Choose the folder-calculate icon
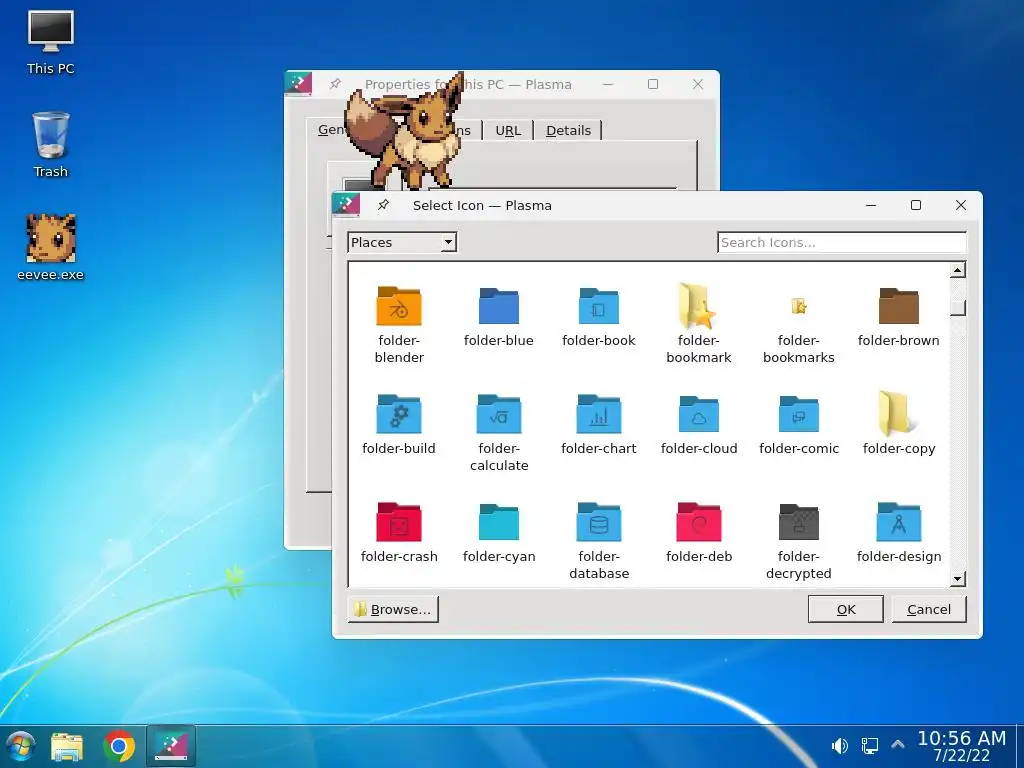The width and height of the screenshot is (1024, 768). pyautogui.click(x=499, y=414)
